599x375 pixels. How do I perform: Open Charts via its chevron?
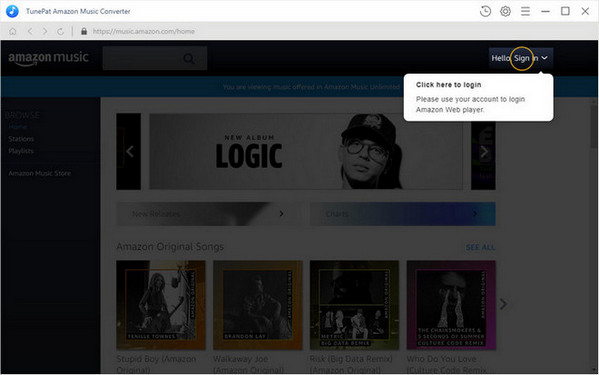click(475, 213)
